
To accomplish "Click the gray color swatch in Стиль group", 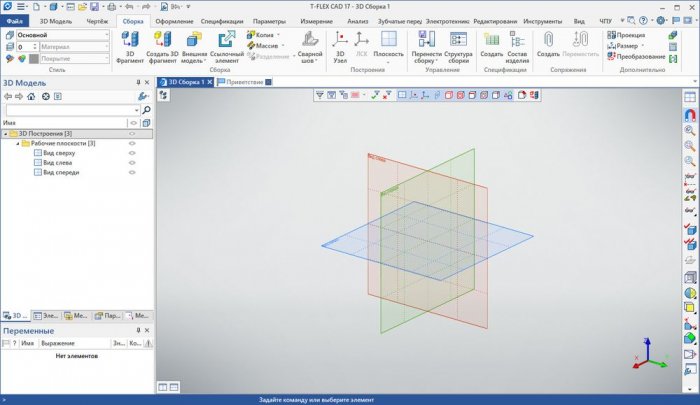I will 34,58.
